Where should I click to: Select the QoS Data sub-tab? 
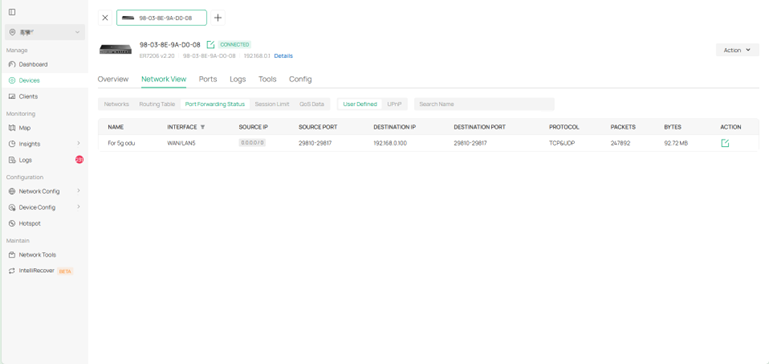(x=312, y=104)
